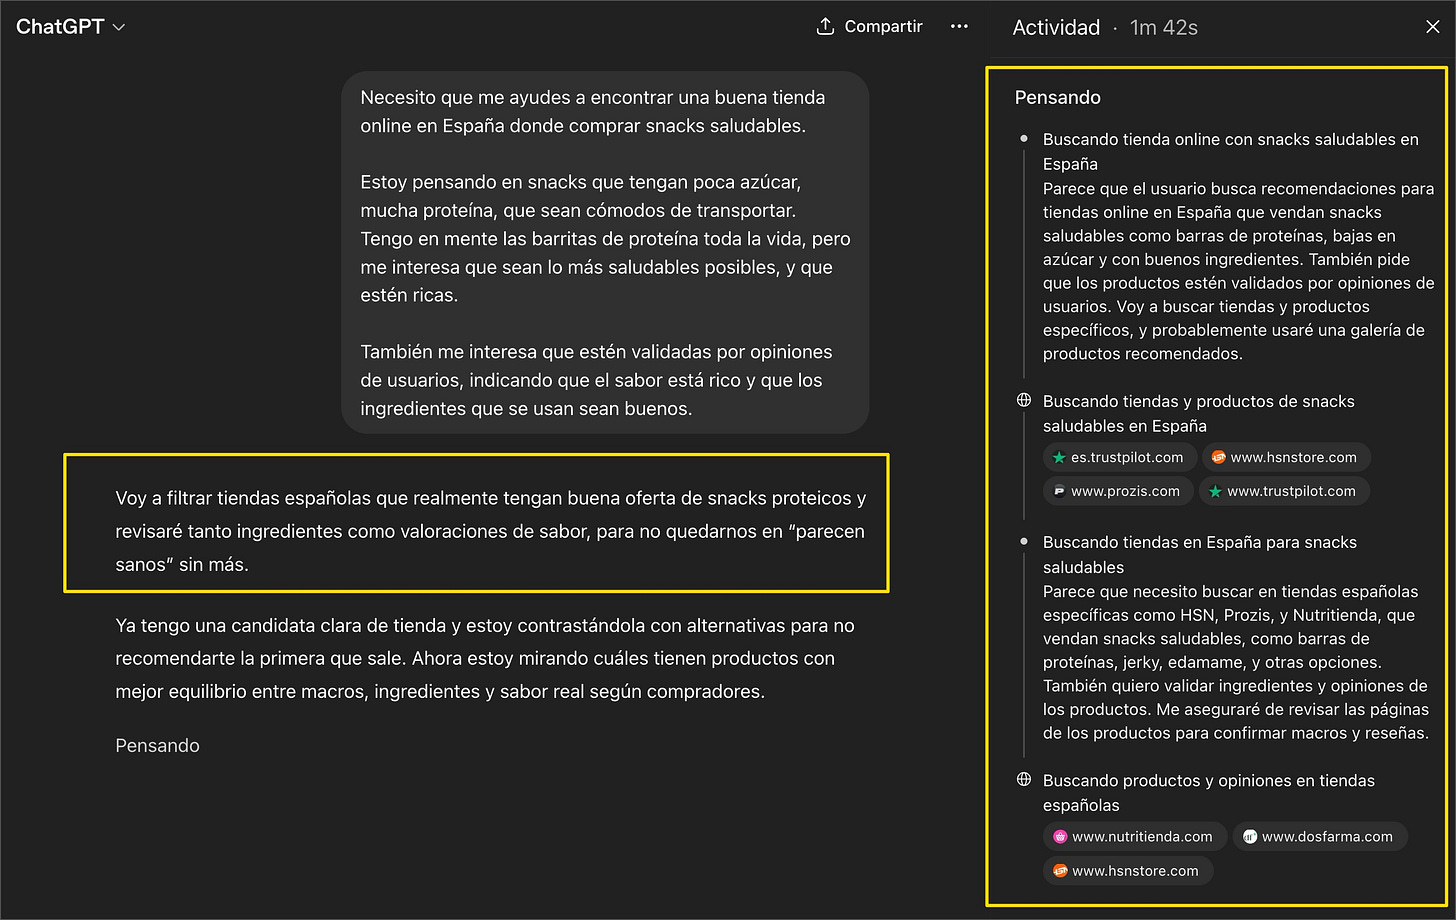Click the globe icon beside 'Buscando productos y opiniones'
Screen dimensions: 1456x920
click(x=1023, y=779)
